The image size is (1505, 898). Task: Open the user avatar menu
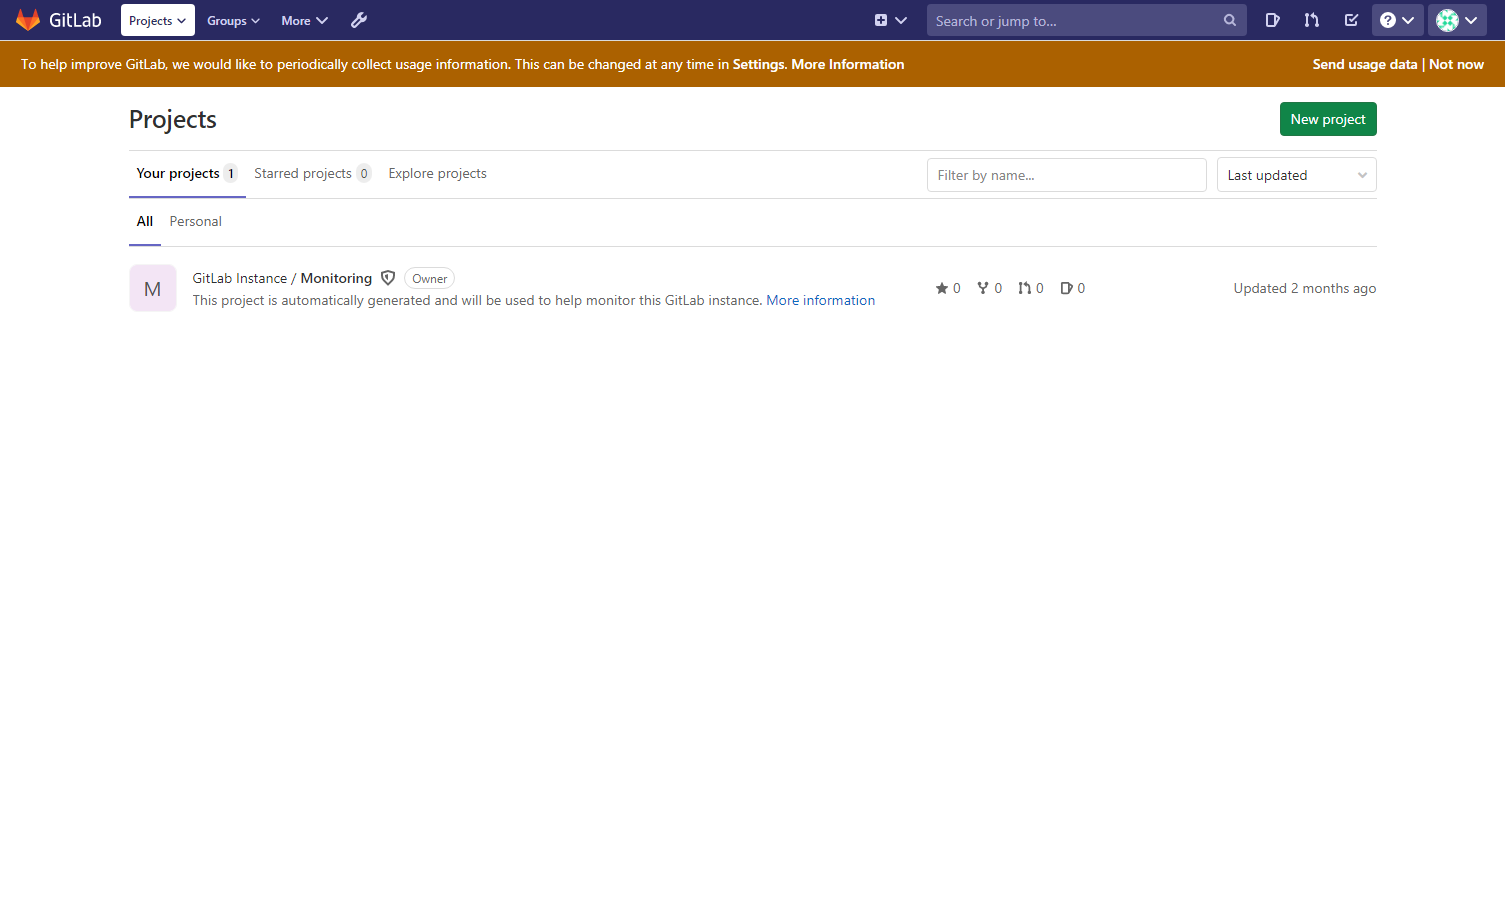(x=1457, y=20)
